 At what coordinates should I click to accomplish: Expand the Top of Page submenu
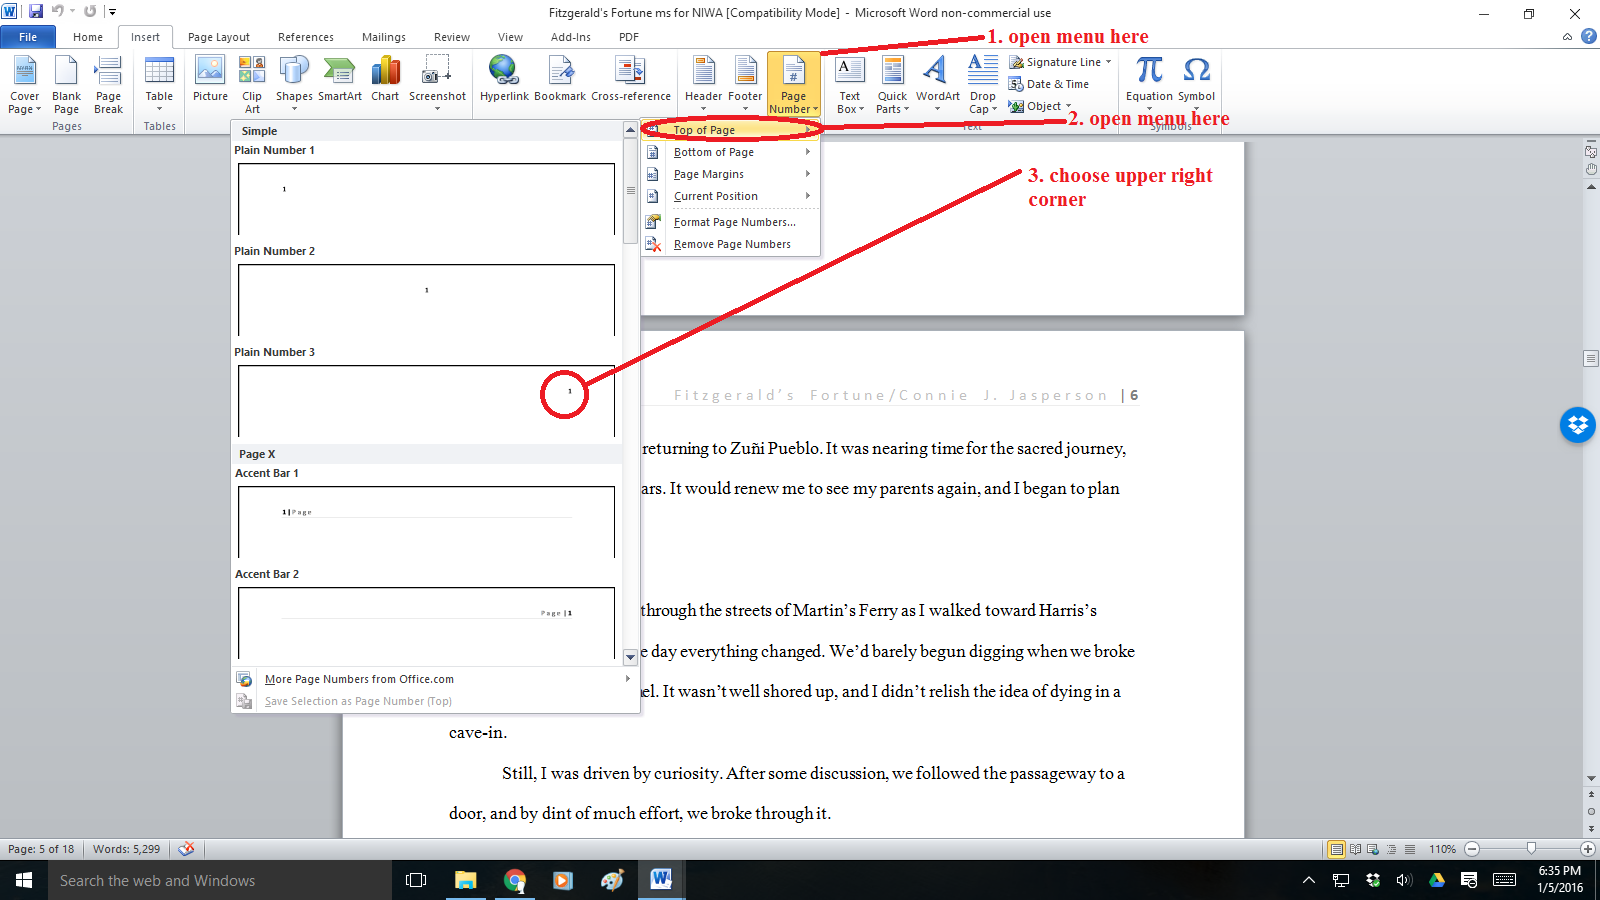pyautogui.click(x=706, y=130)
